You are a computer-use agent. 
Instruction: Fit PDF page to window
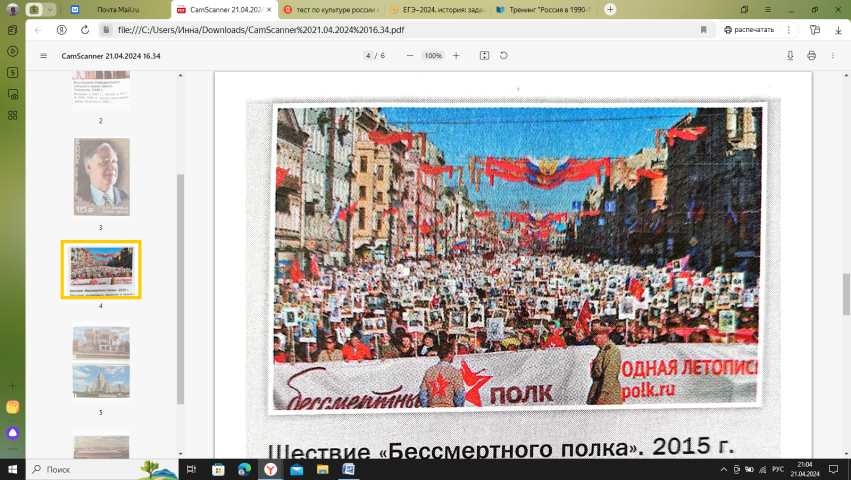tap(484, 55)
